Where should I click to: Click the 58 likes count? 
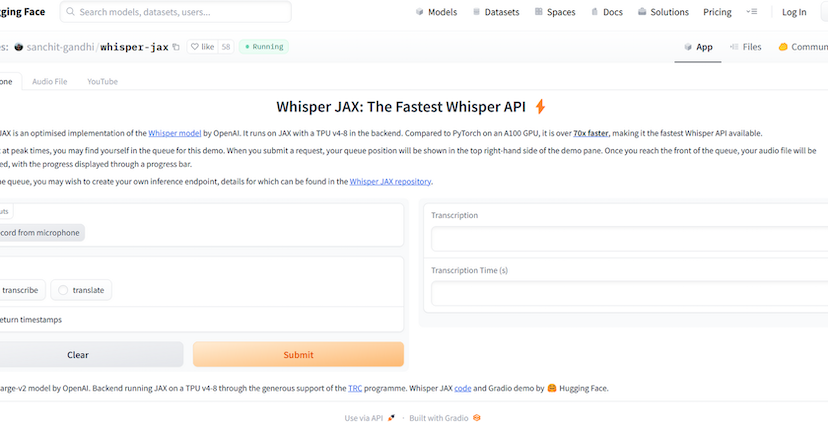[226, 46]
